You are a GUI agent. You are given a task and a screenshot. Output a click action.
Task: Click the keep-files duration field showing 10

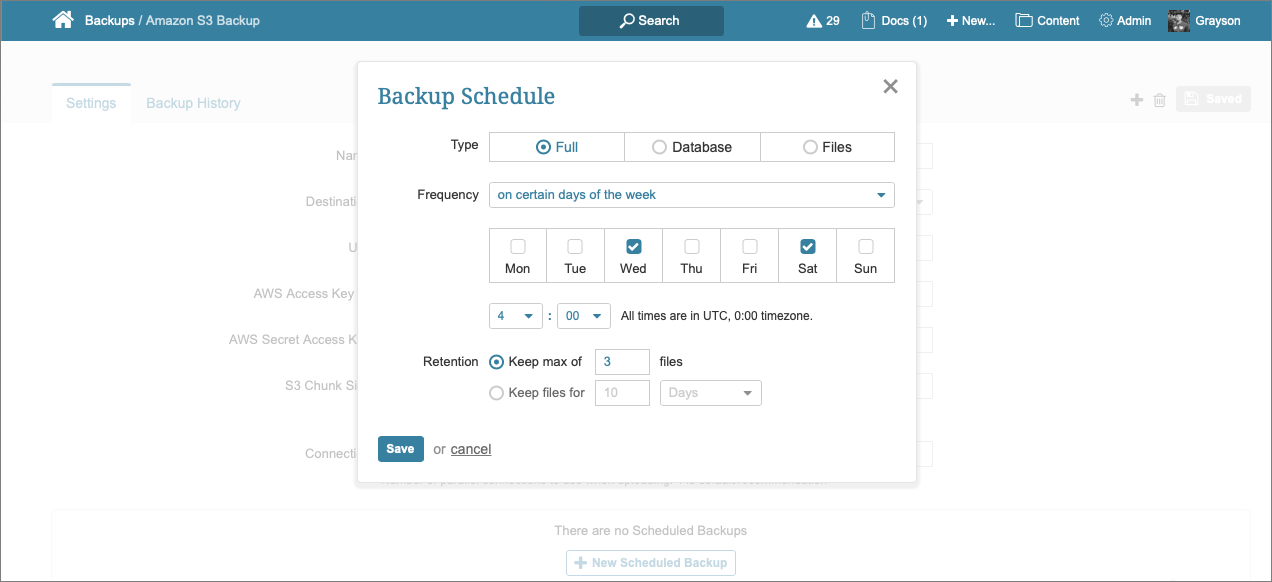(x=622, y=393)
